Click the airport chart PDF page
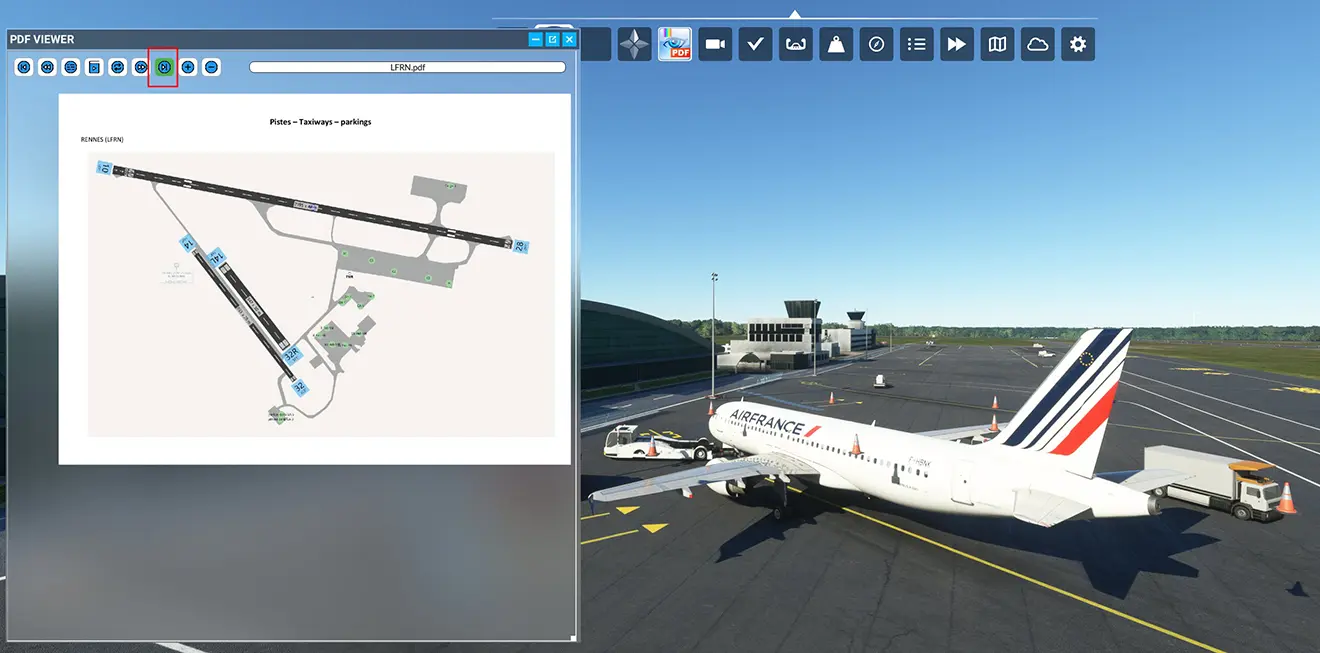The width and height of the screenshot is (1320, 653). click(x=315, y=279)
